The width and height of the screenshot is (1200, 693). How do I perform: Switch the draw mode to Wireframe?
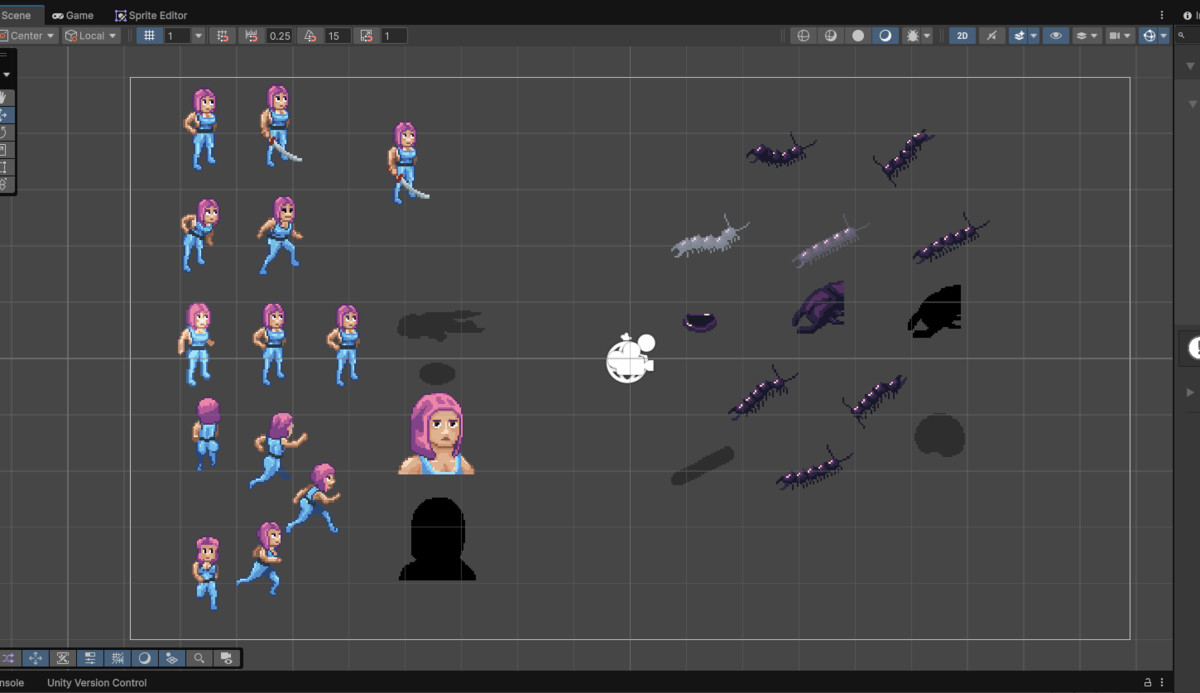coord(802,36)
